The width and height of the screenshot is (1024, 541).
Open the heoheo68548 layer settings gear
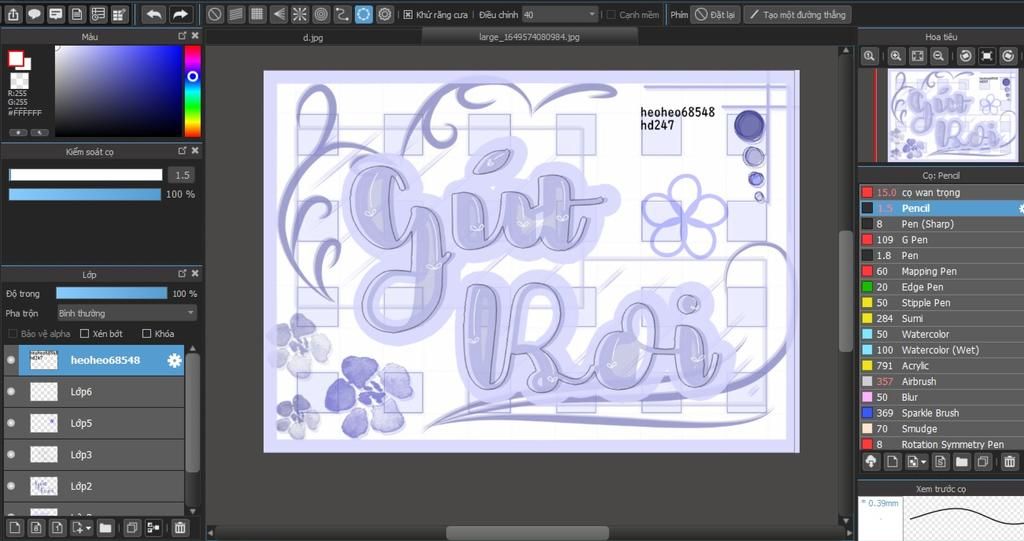click(x=174, y=360)
